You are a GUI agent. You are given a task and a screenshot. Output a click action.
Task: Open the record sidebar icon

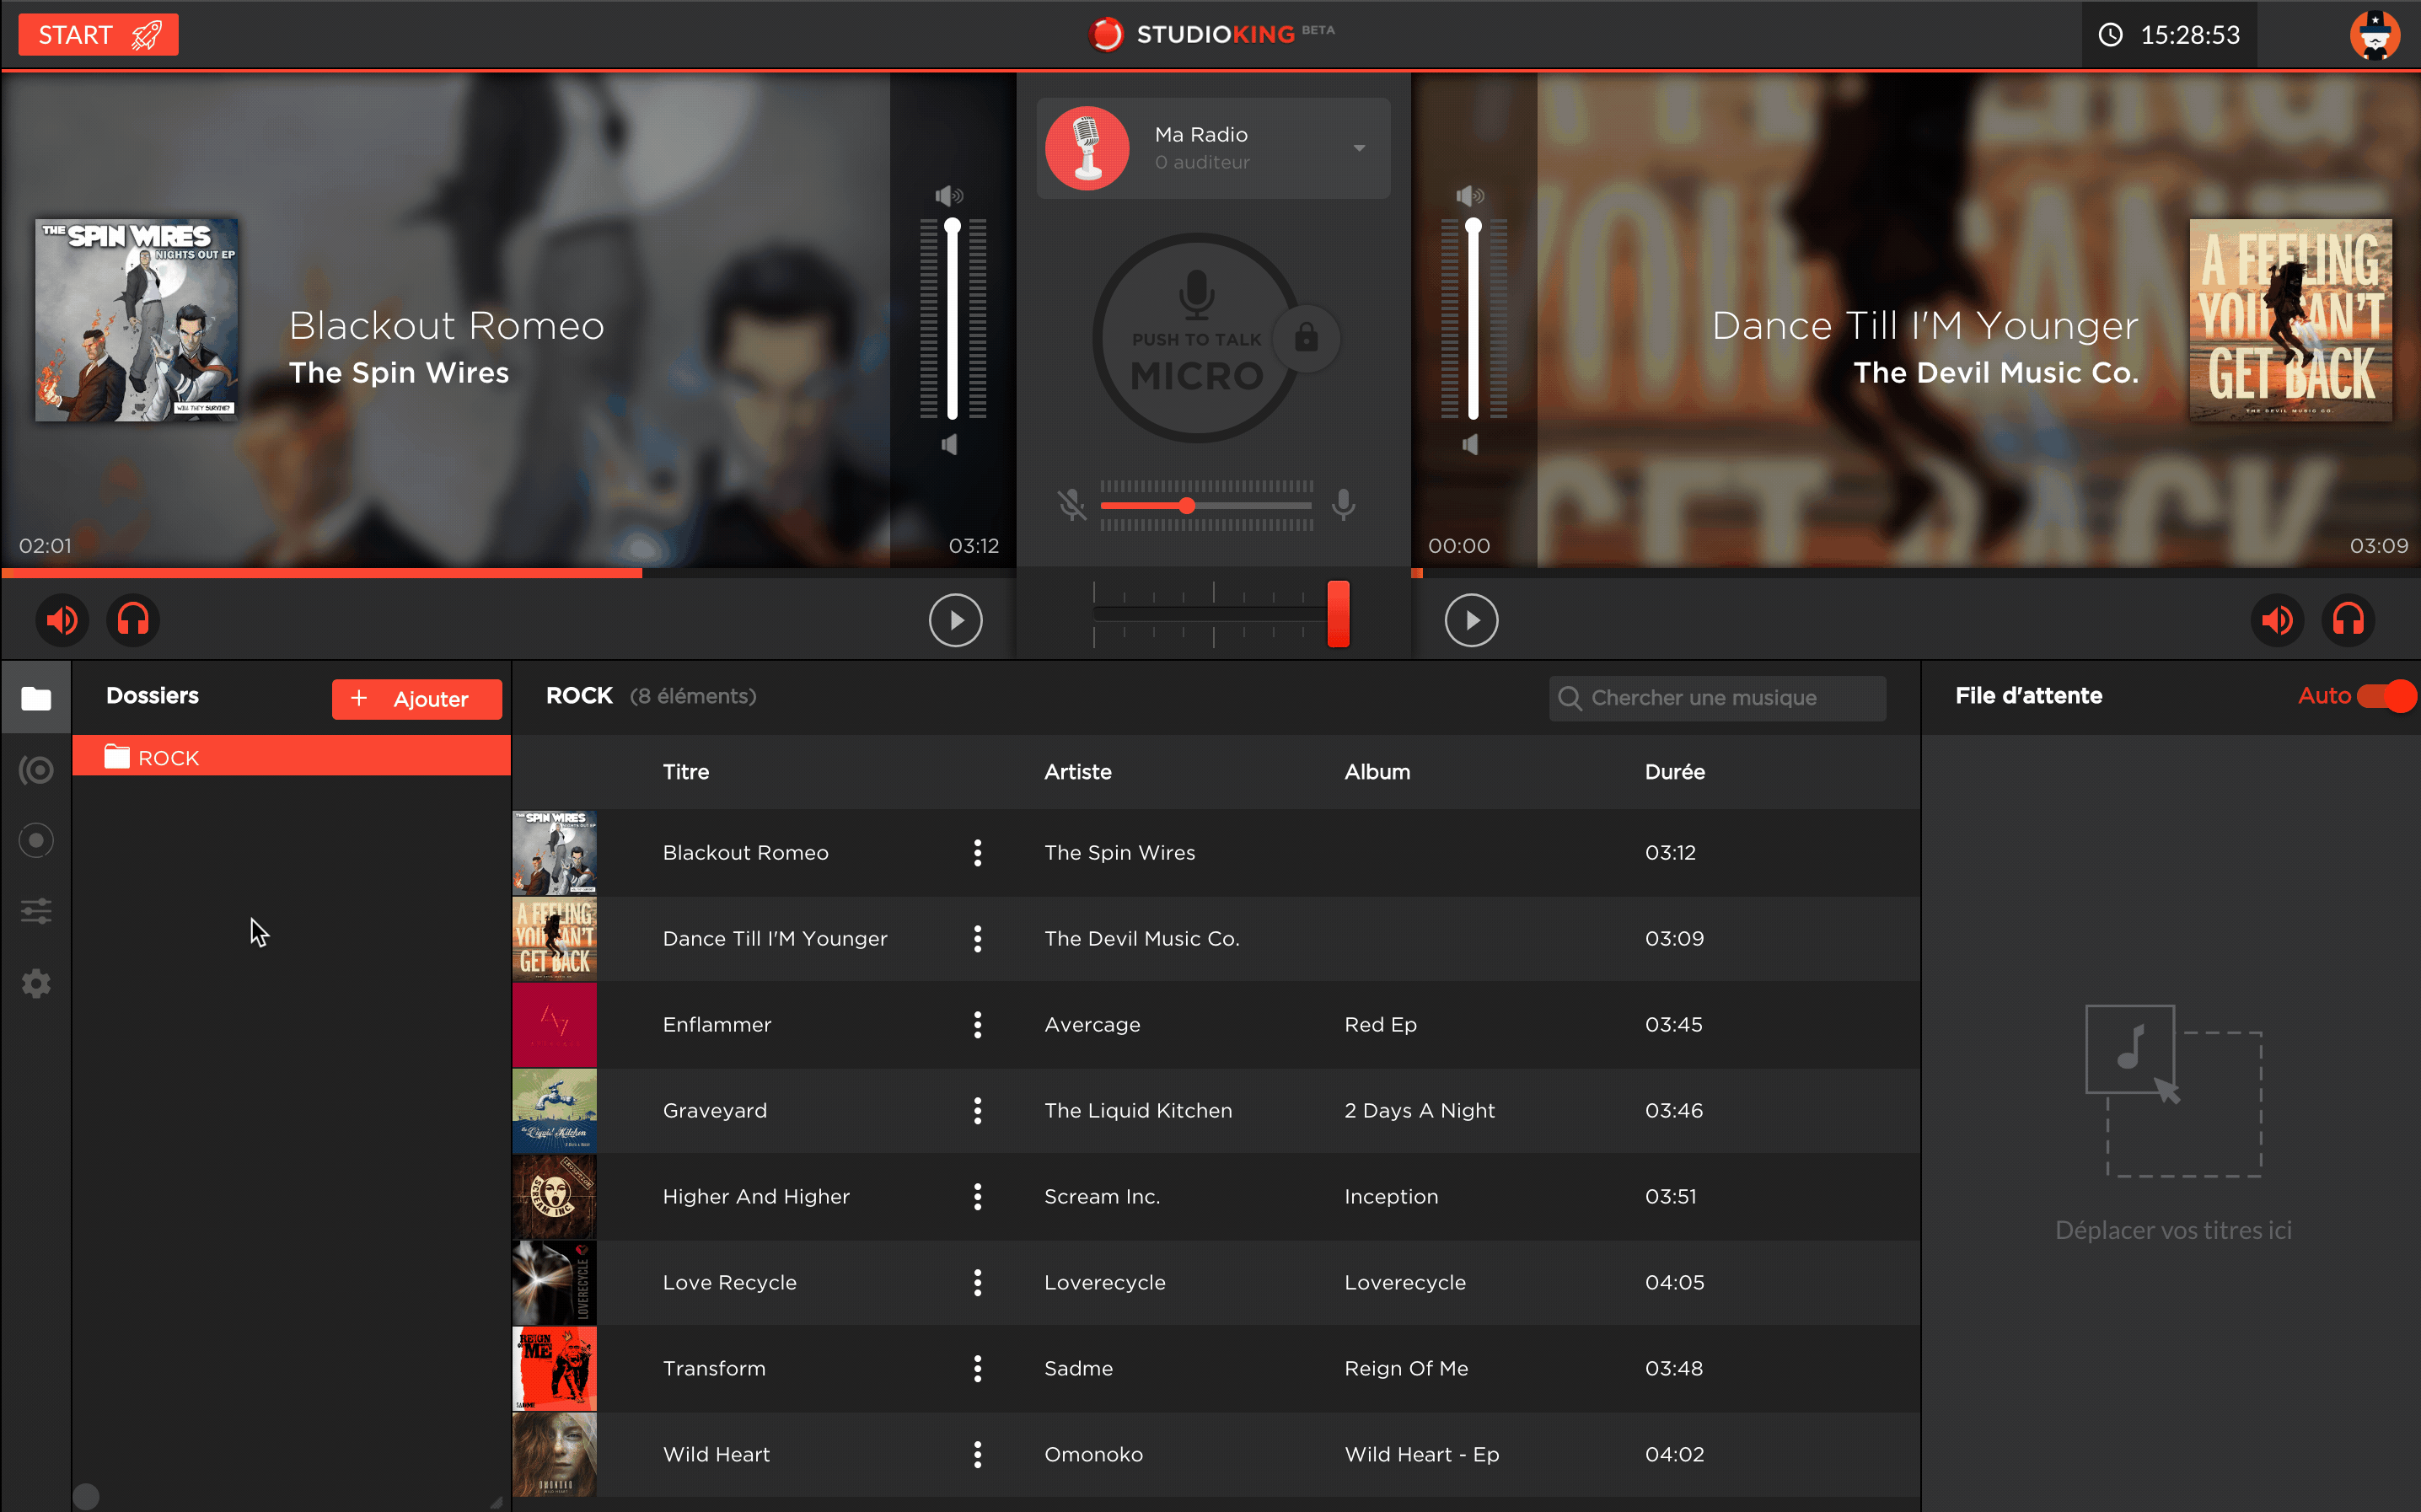(x=36, y=840)
